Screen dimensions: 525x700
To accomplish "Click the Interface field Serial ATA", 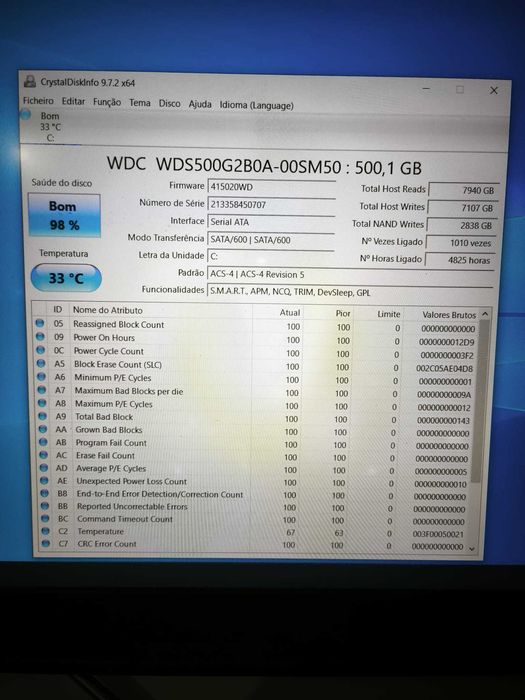I will [x=271, y=222].
